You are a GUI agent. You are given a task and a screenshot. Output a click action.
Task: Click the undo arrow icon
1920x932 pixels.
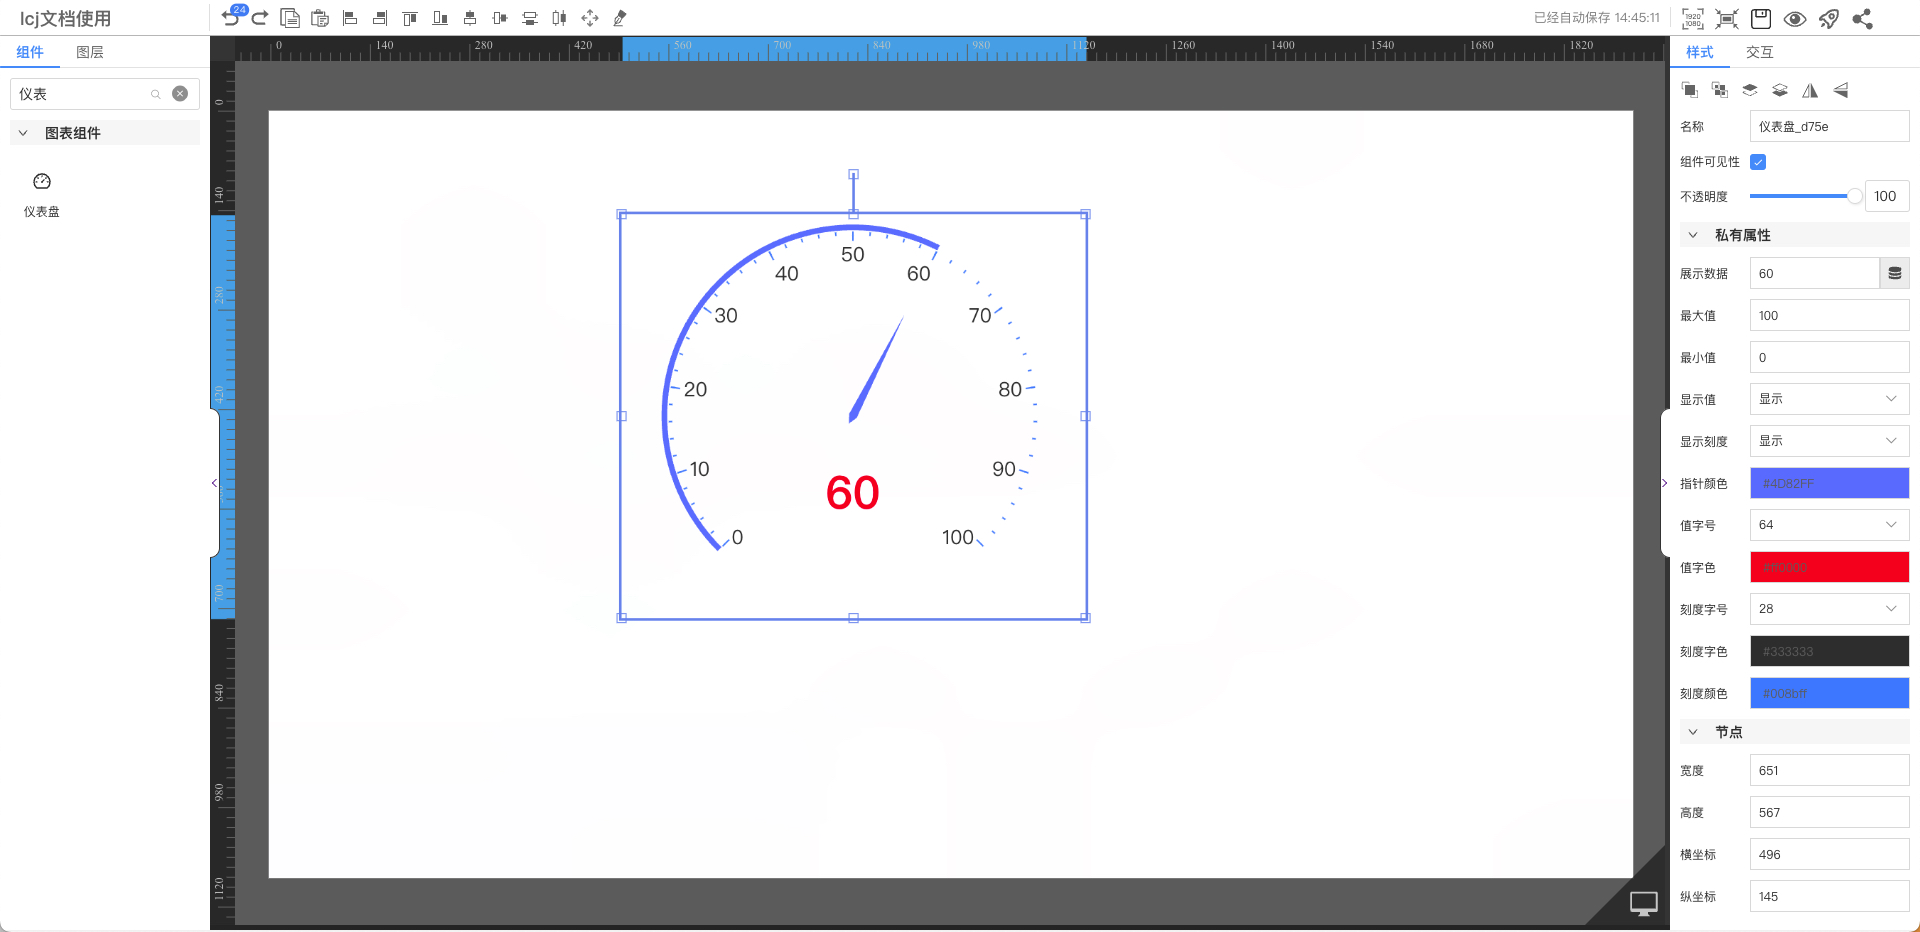[230, 18]
